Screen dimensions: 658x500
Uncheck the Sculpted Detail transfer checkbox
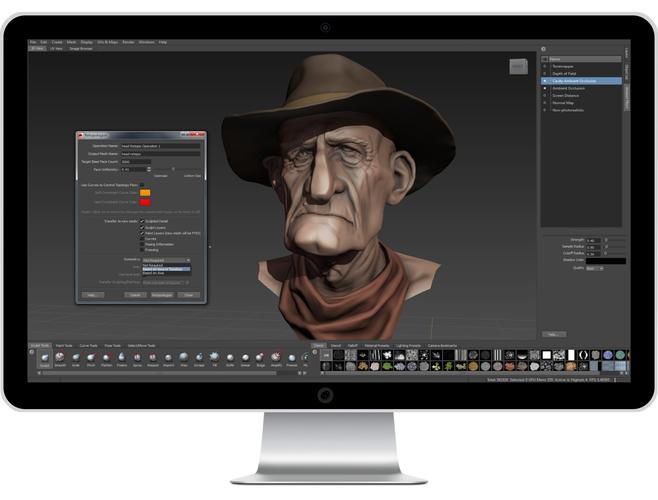(142, 221)
